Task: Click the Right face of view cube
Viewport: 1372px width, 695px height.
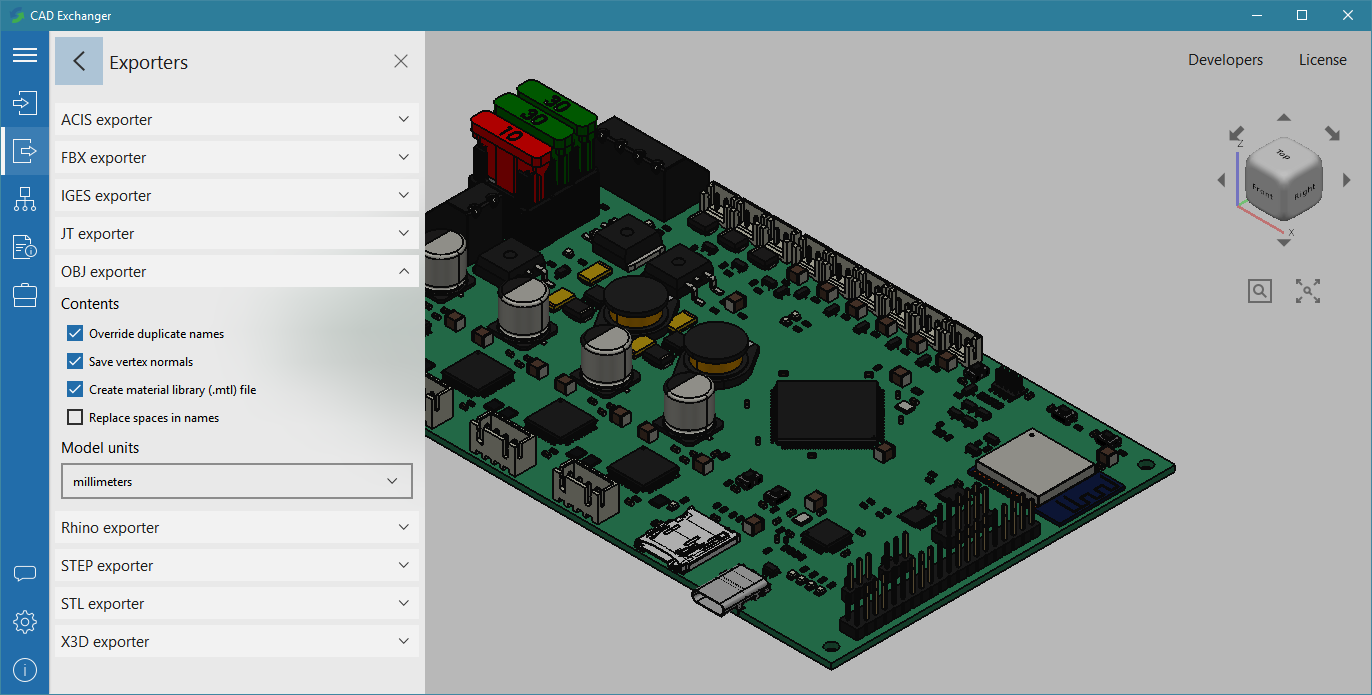Action: (1303, 193)
